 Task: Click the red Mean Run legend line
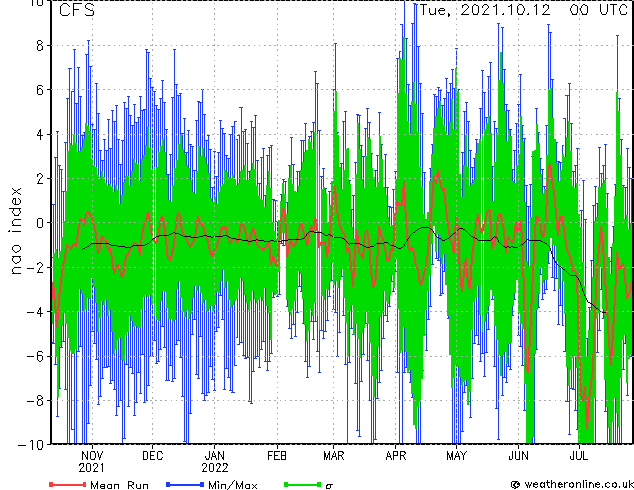(68, 484)
